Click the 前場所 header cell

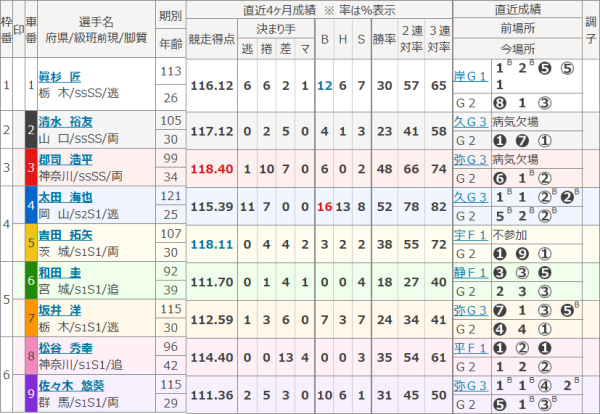pyautogui.click(x=517, y=28)
